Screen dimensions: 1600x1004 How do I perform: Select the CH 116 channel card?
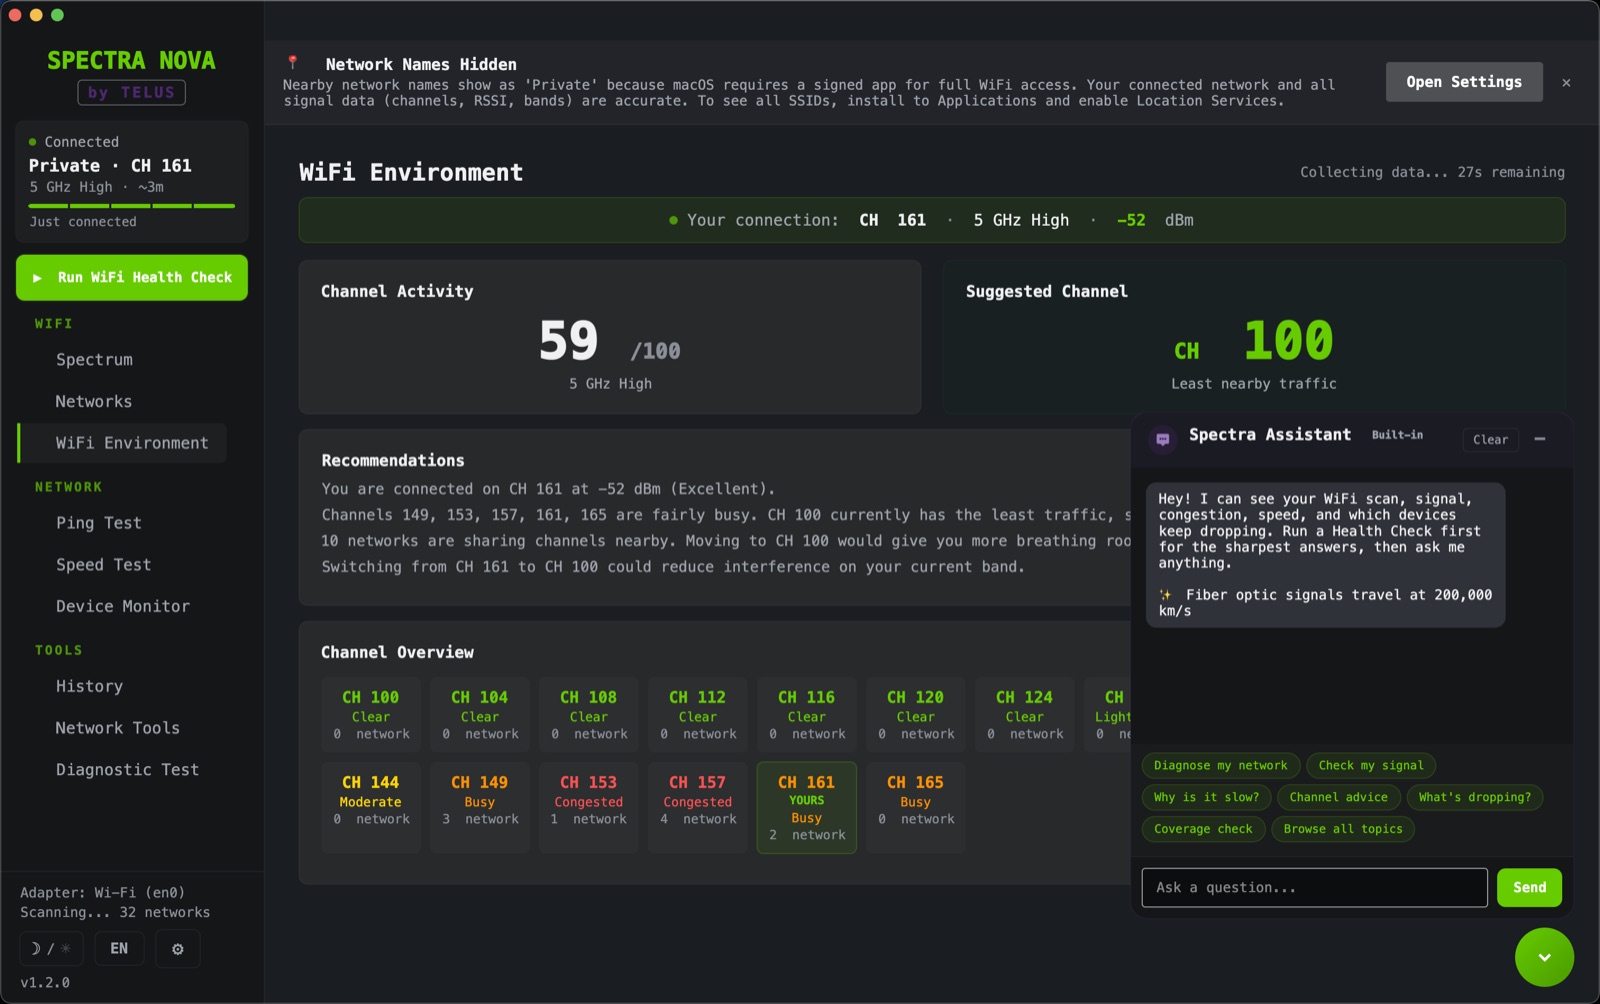(807, 715)
